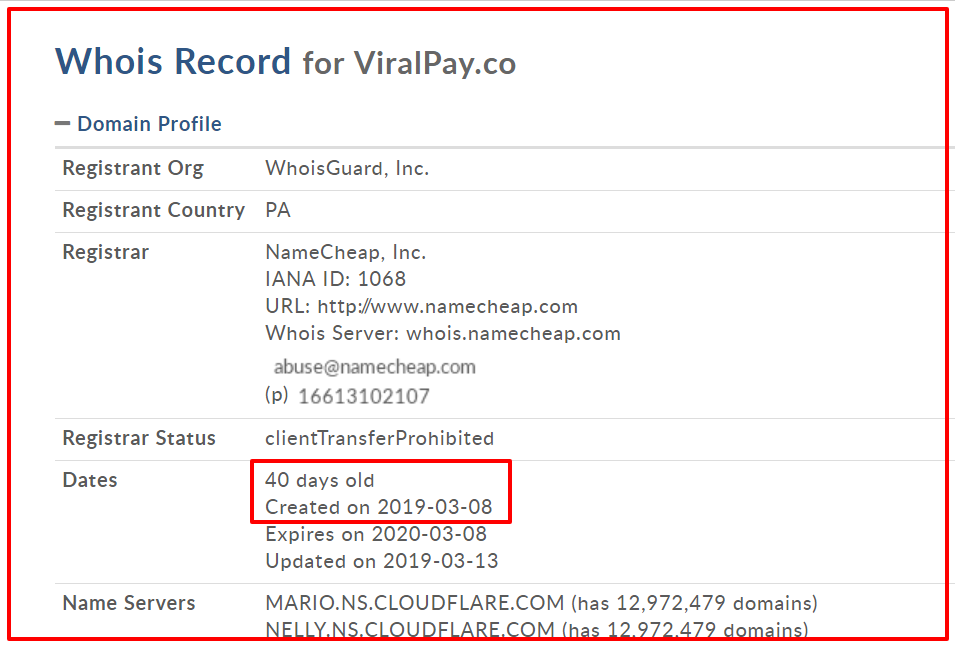Click the Registrar row label
Viewport: 955px width, 646px height.
point(105,252)
